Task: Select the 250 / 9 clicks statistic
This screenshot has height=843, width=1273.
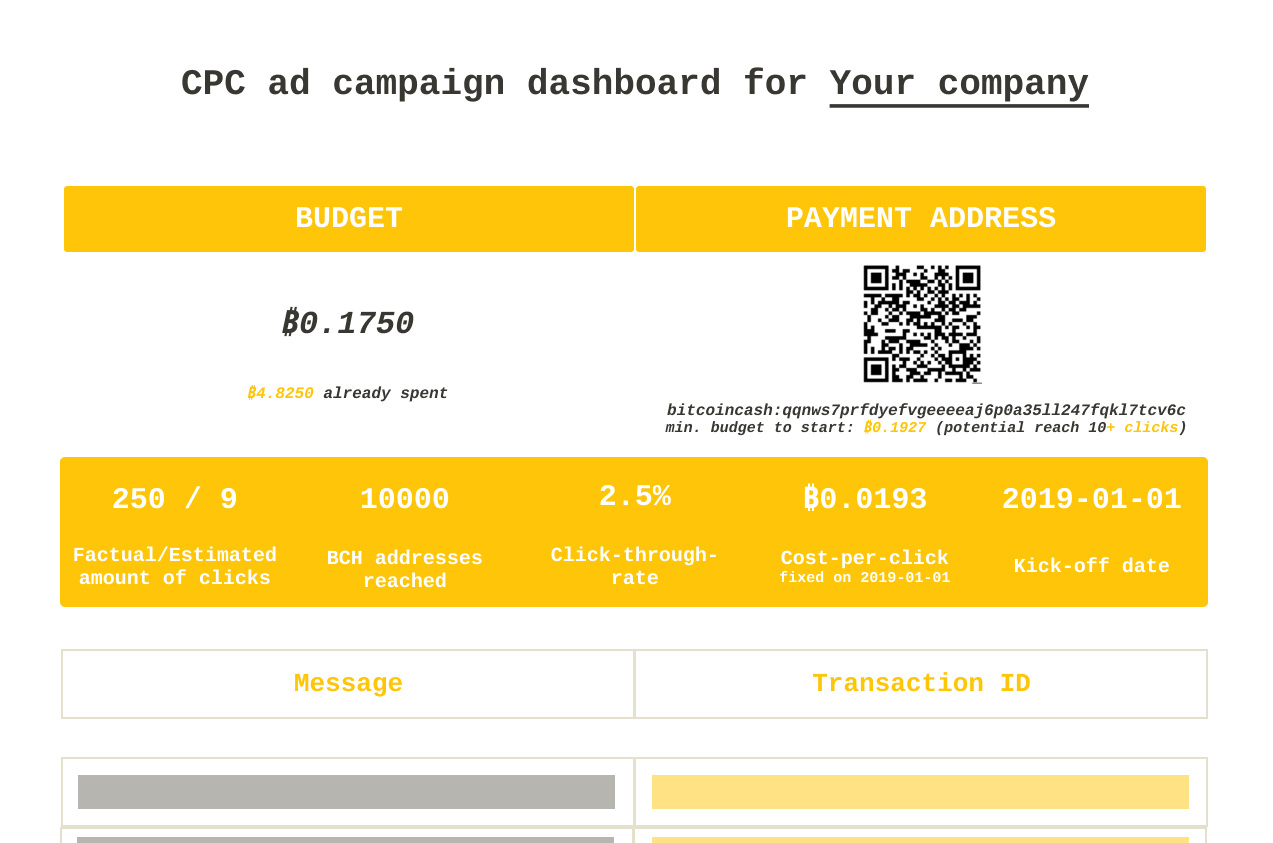Action: pyautogui.click(x=174, y=499)
